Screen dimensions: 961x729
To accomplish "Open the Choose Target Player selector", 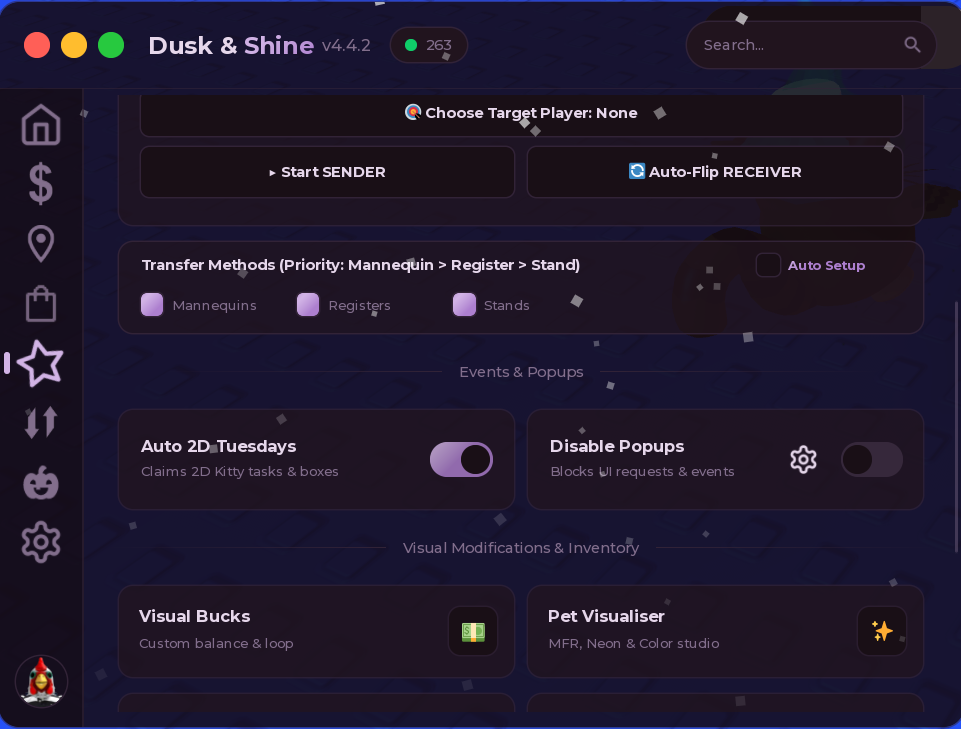I will coord(521,113).
